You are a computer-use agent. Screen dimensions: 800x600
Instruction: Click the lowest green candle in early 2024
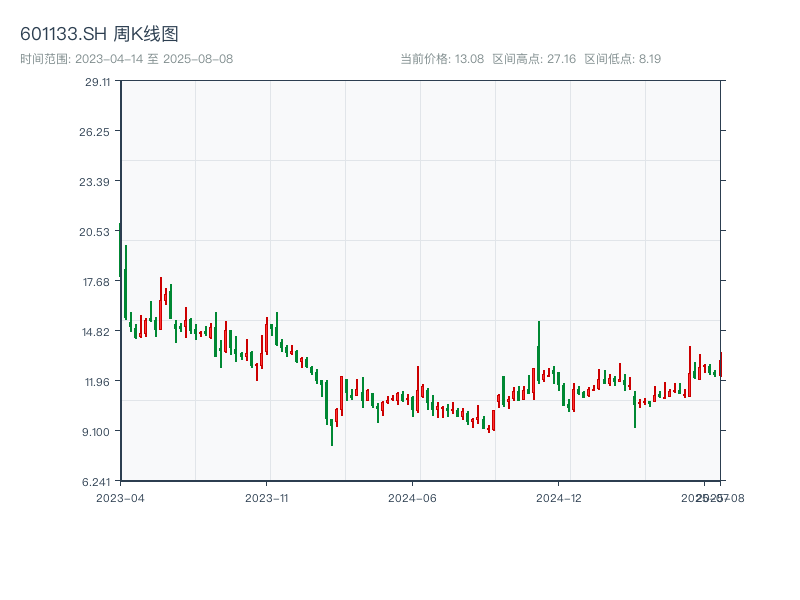pos(332,432)
